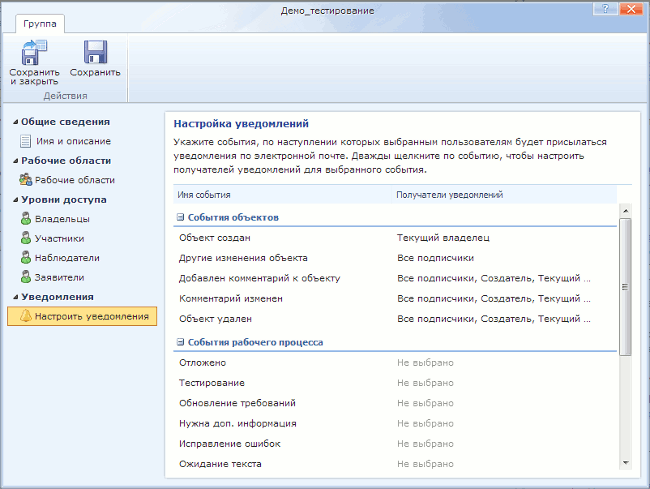This screenshot has height=489, width=650.
Task: Collapse the События рабочего процесса group
Action: [180, 342]
